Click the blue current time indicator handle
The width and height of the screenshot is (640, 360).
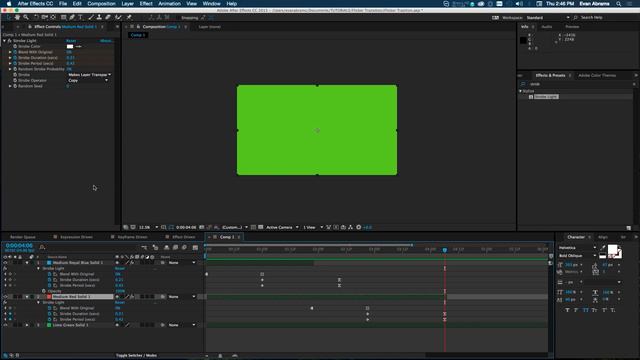(444, 250)
